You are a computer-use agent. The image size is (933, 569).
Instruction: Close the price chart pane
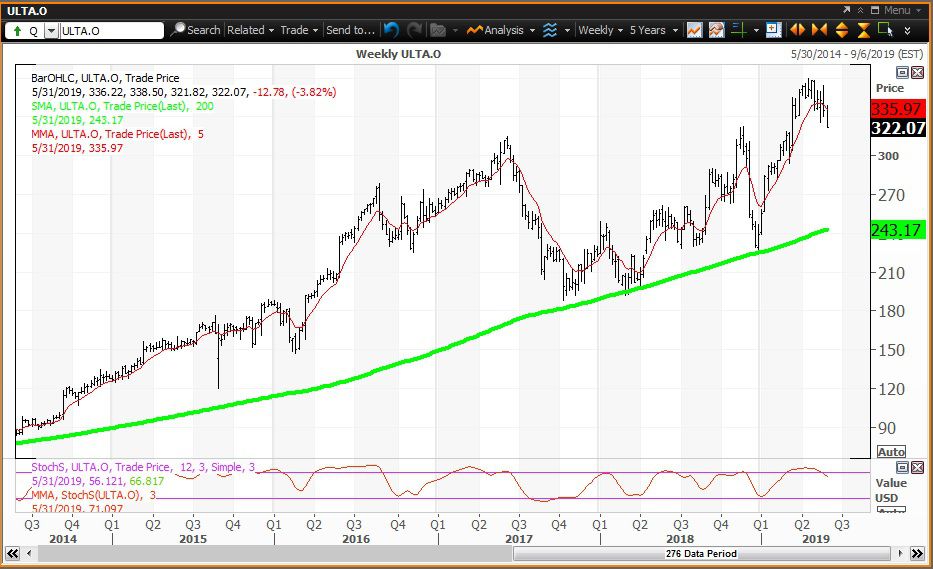(x=918, y=73)
